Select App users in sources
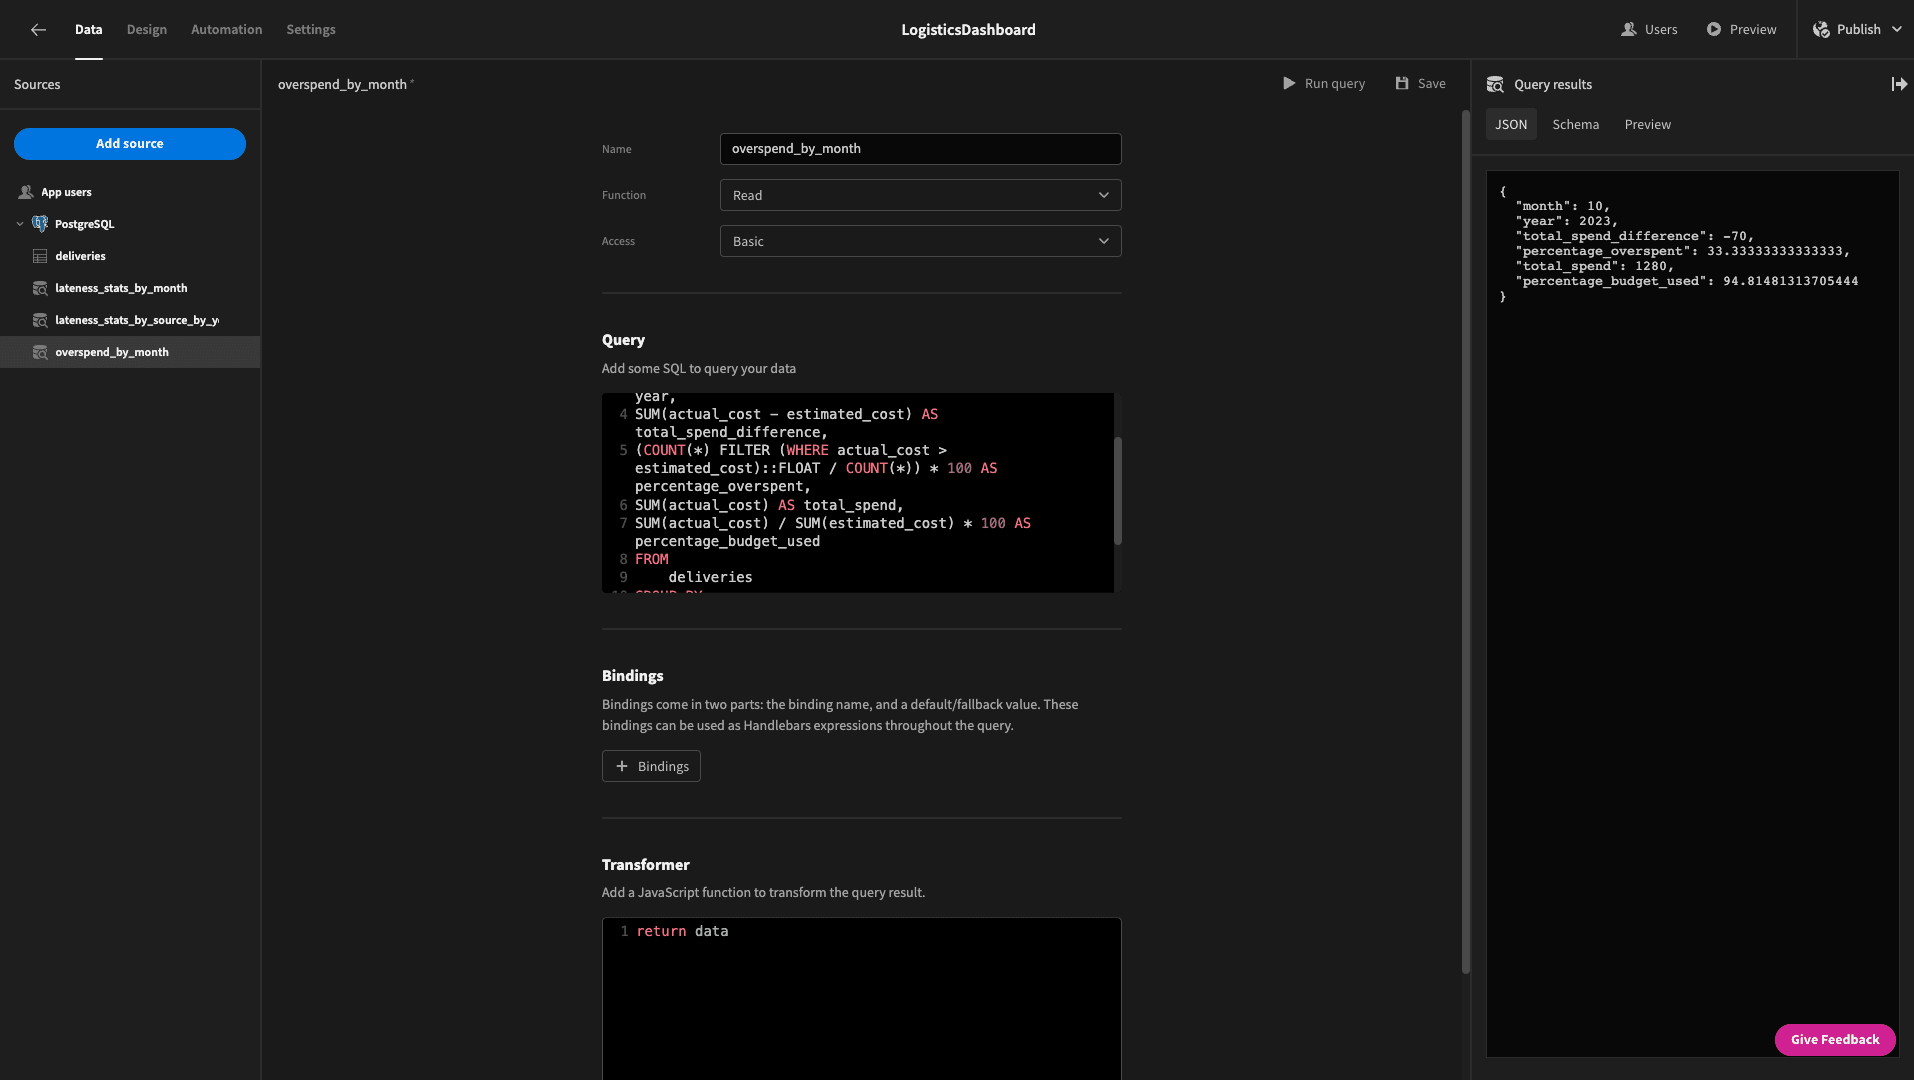 [130, 192]
